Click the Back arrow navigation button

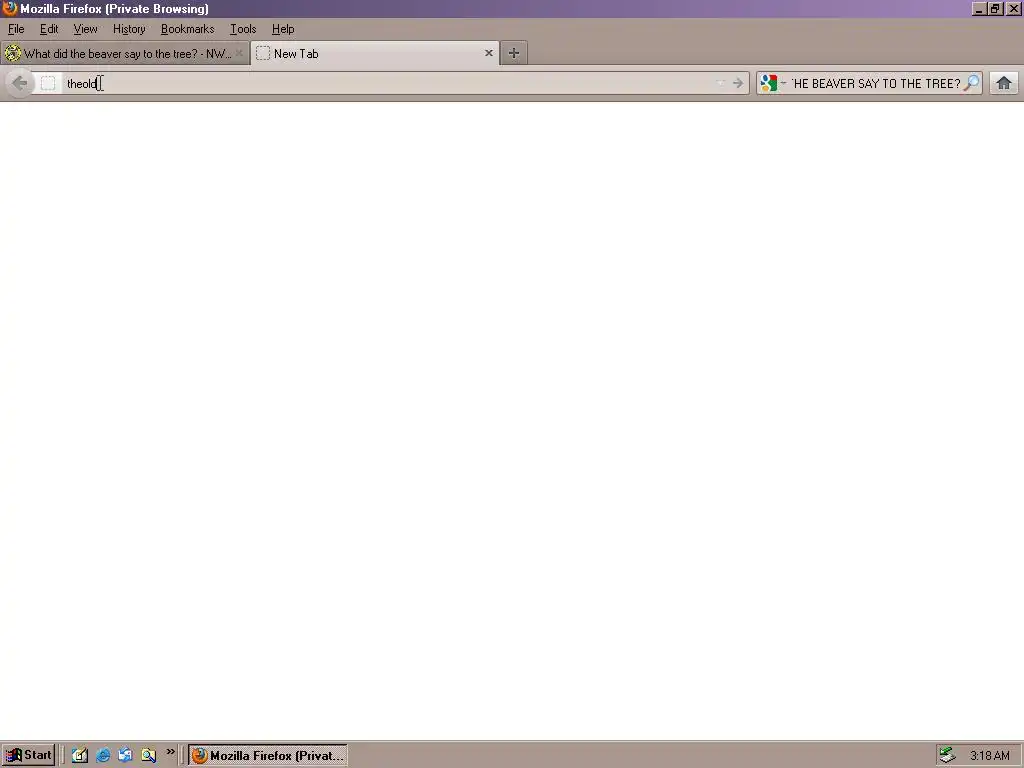20,83
